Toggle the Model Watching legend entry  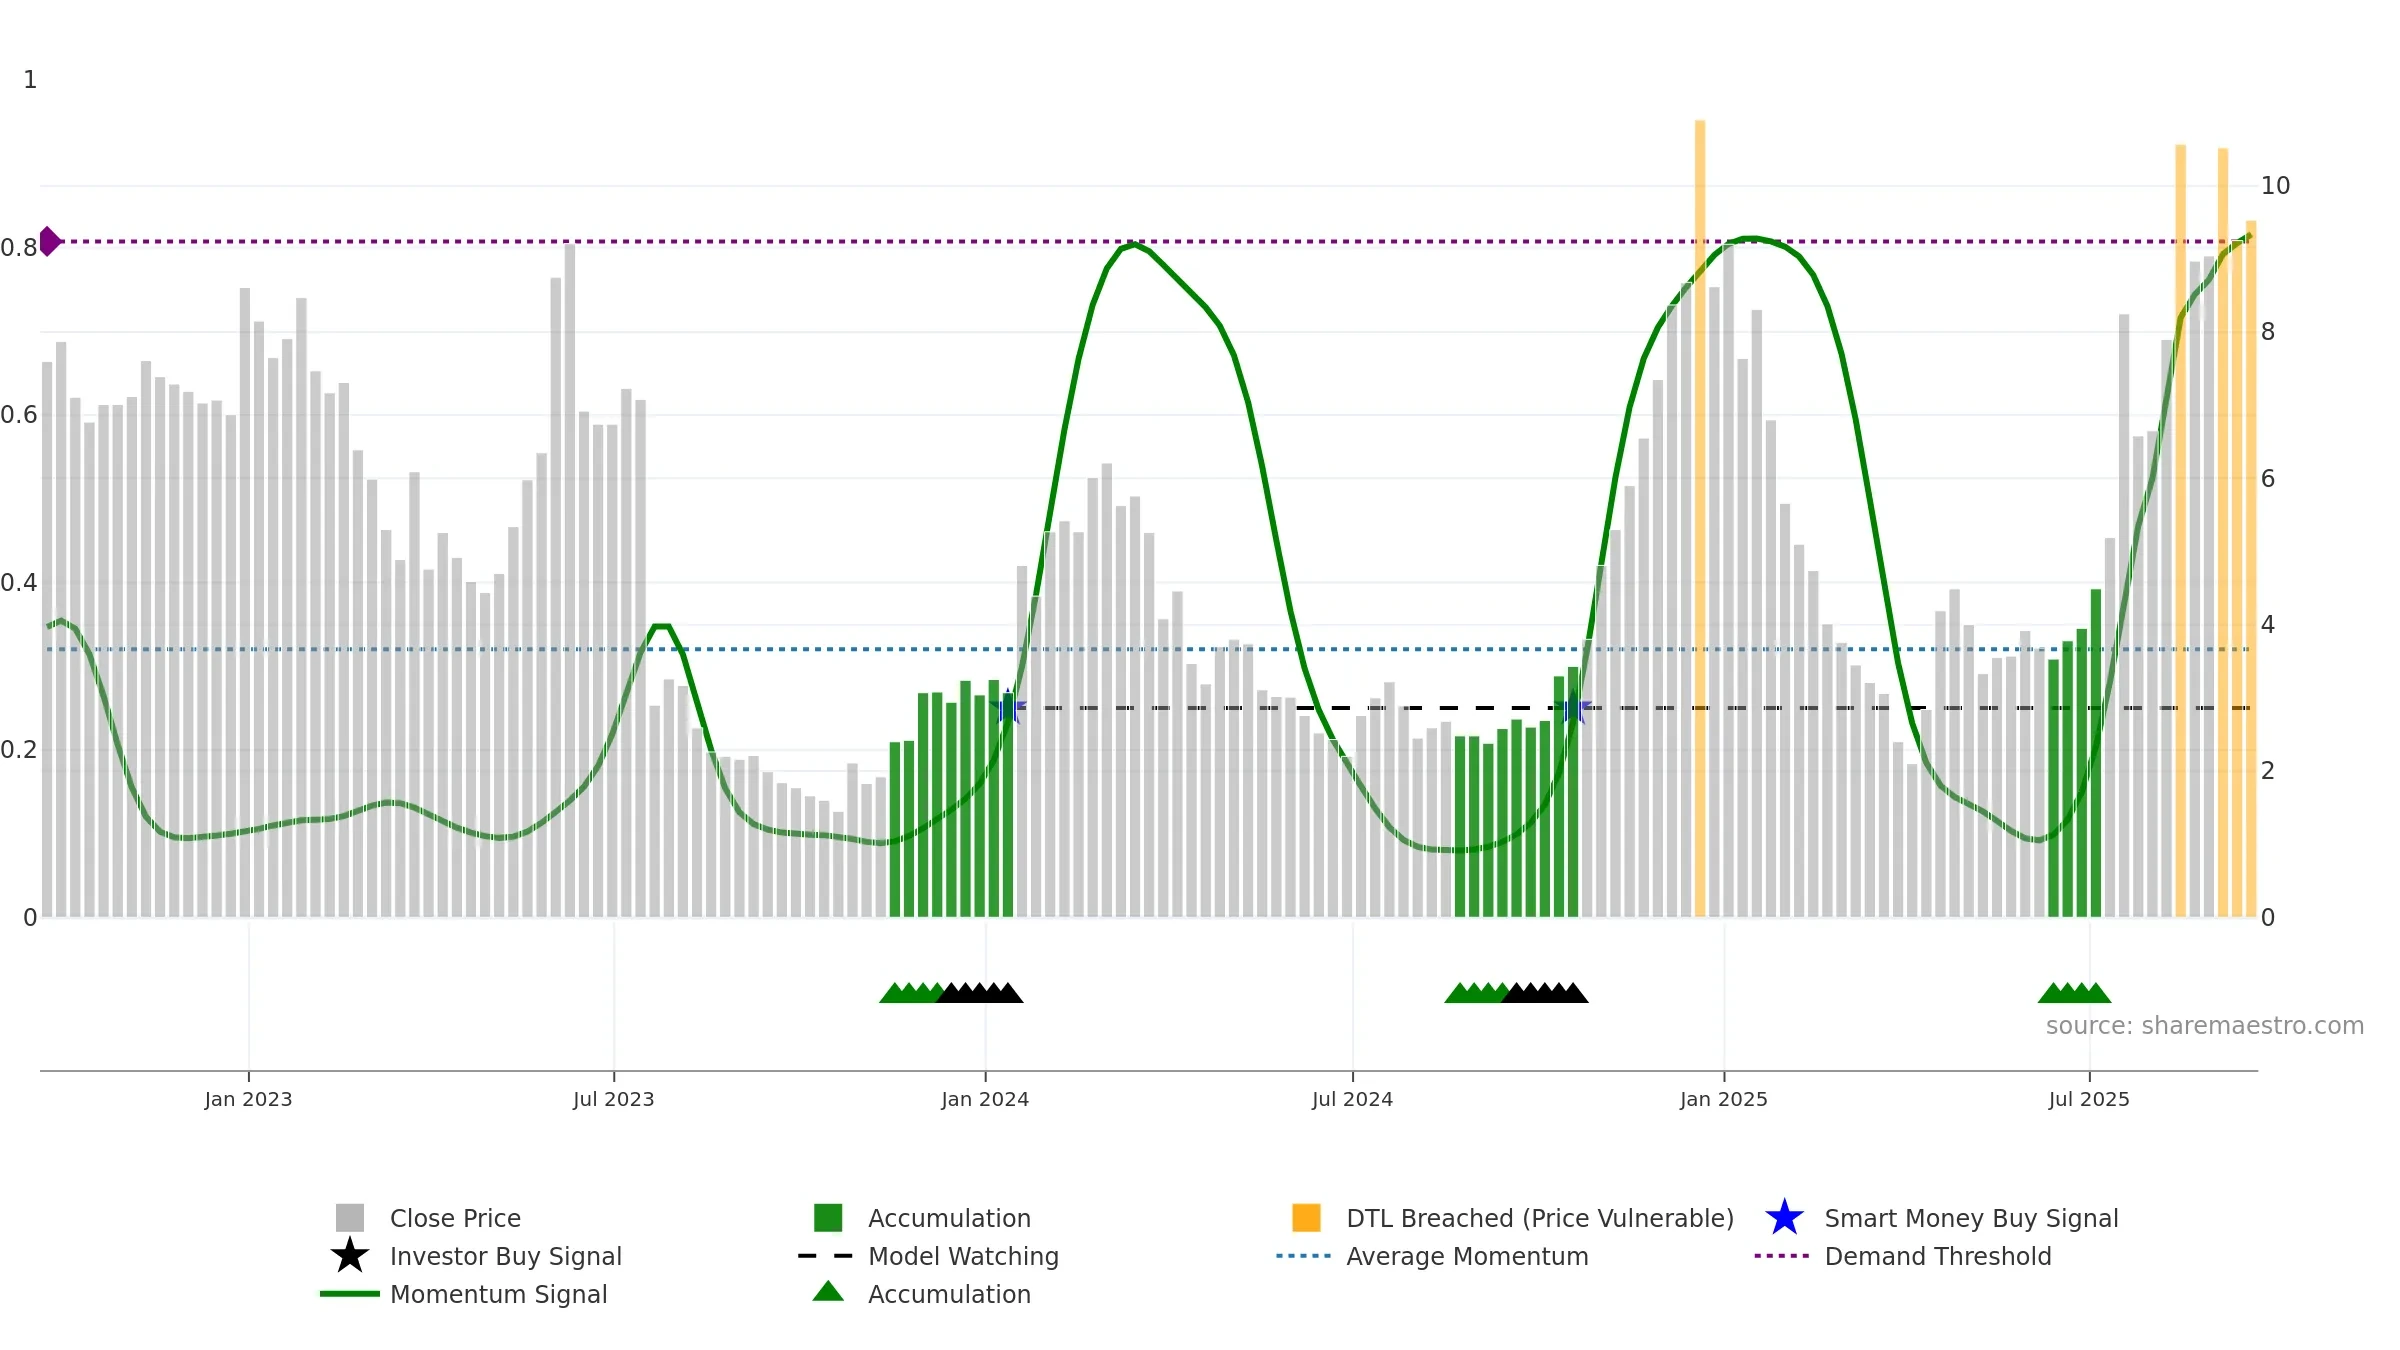pos(928,1256)
